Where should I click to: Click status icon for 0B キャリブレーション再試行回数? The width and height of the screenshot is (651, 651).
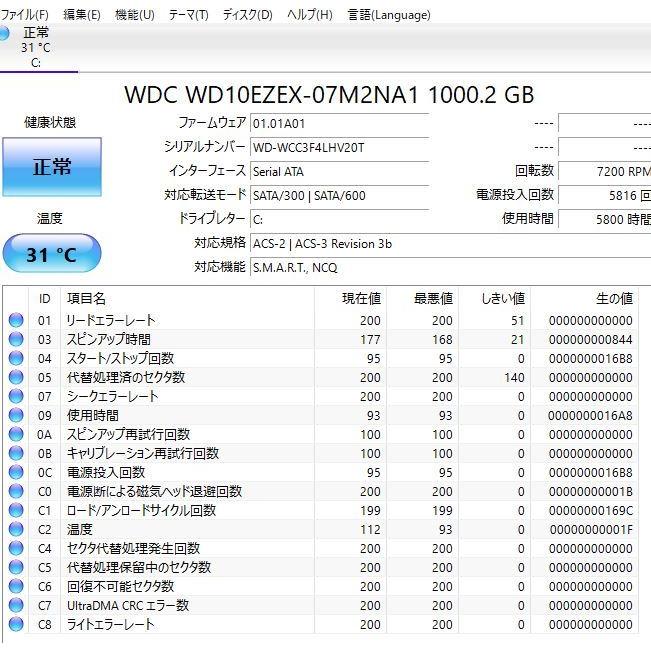click(16, 453)
